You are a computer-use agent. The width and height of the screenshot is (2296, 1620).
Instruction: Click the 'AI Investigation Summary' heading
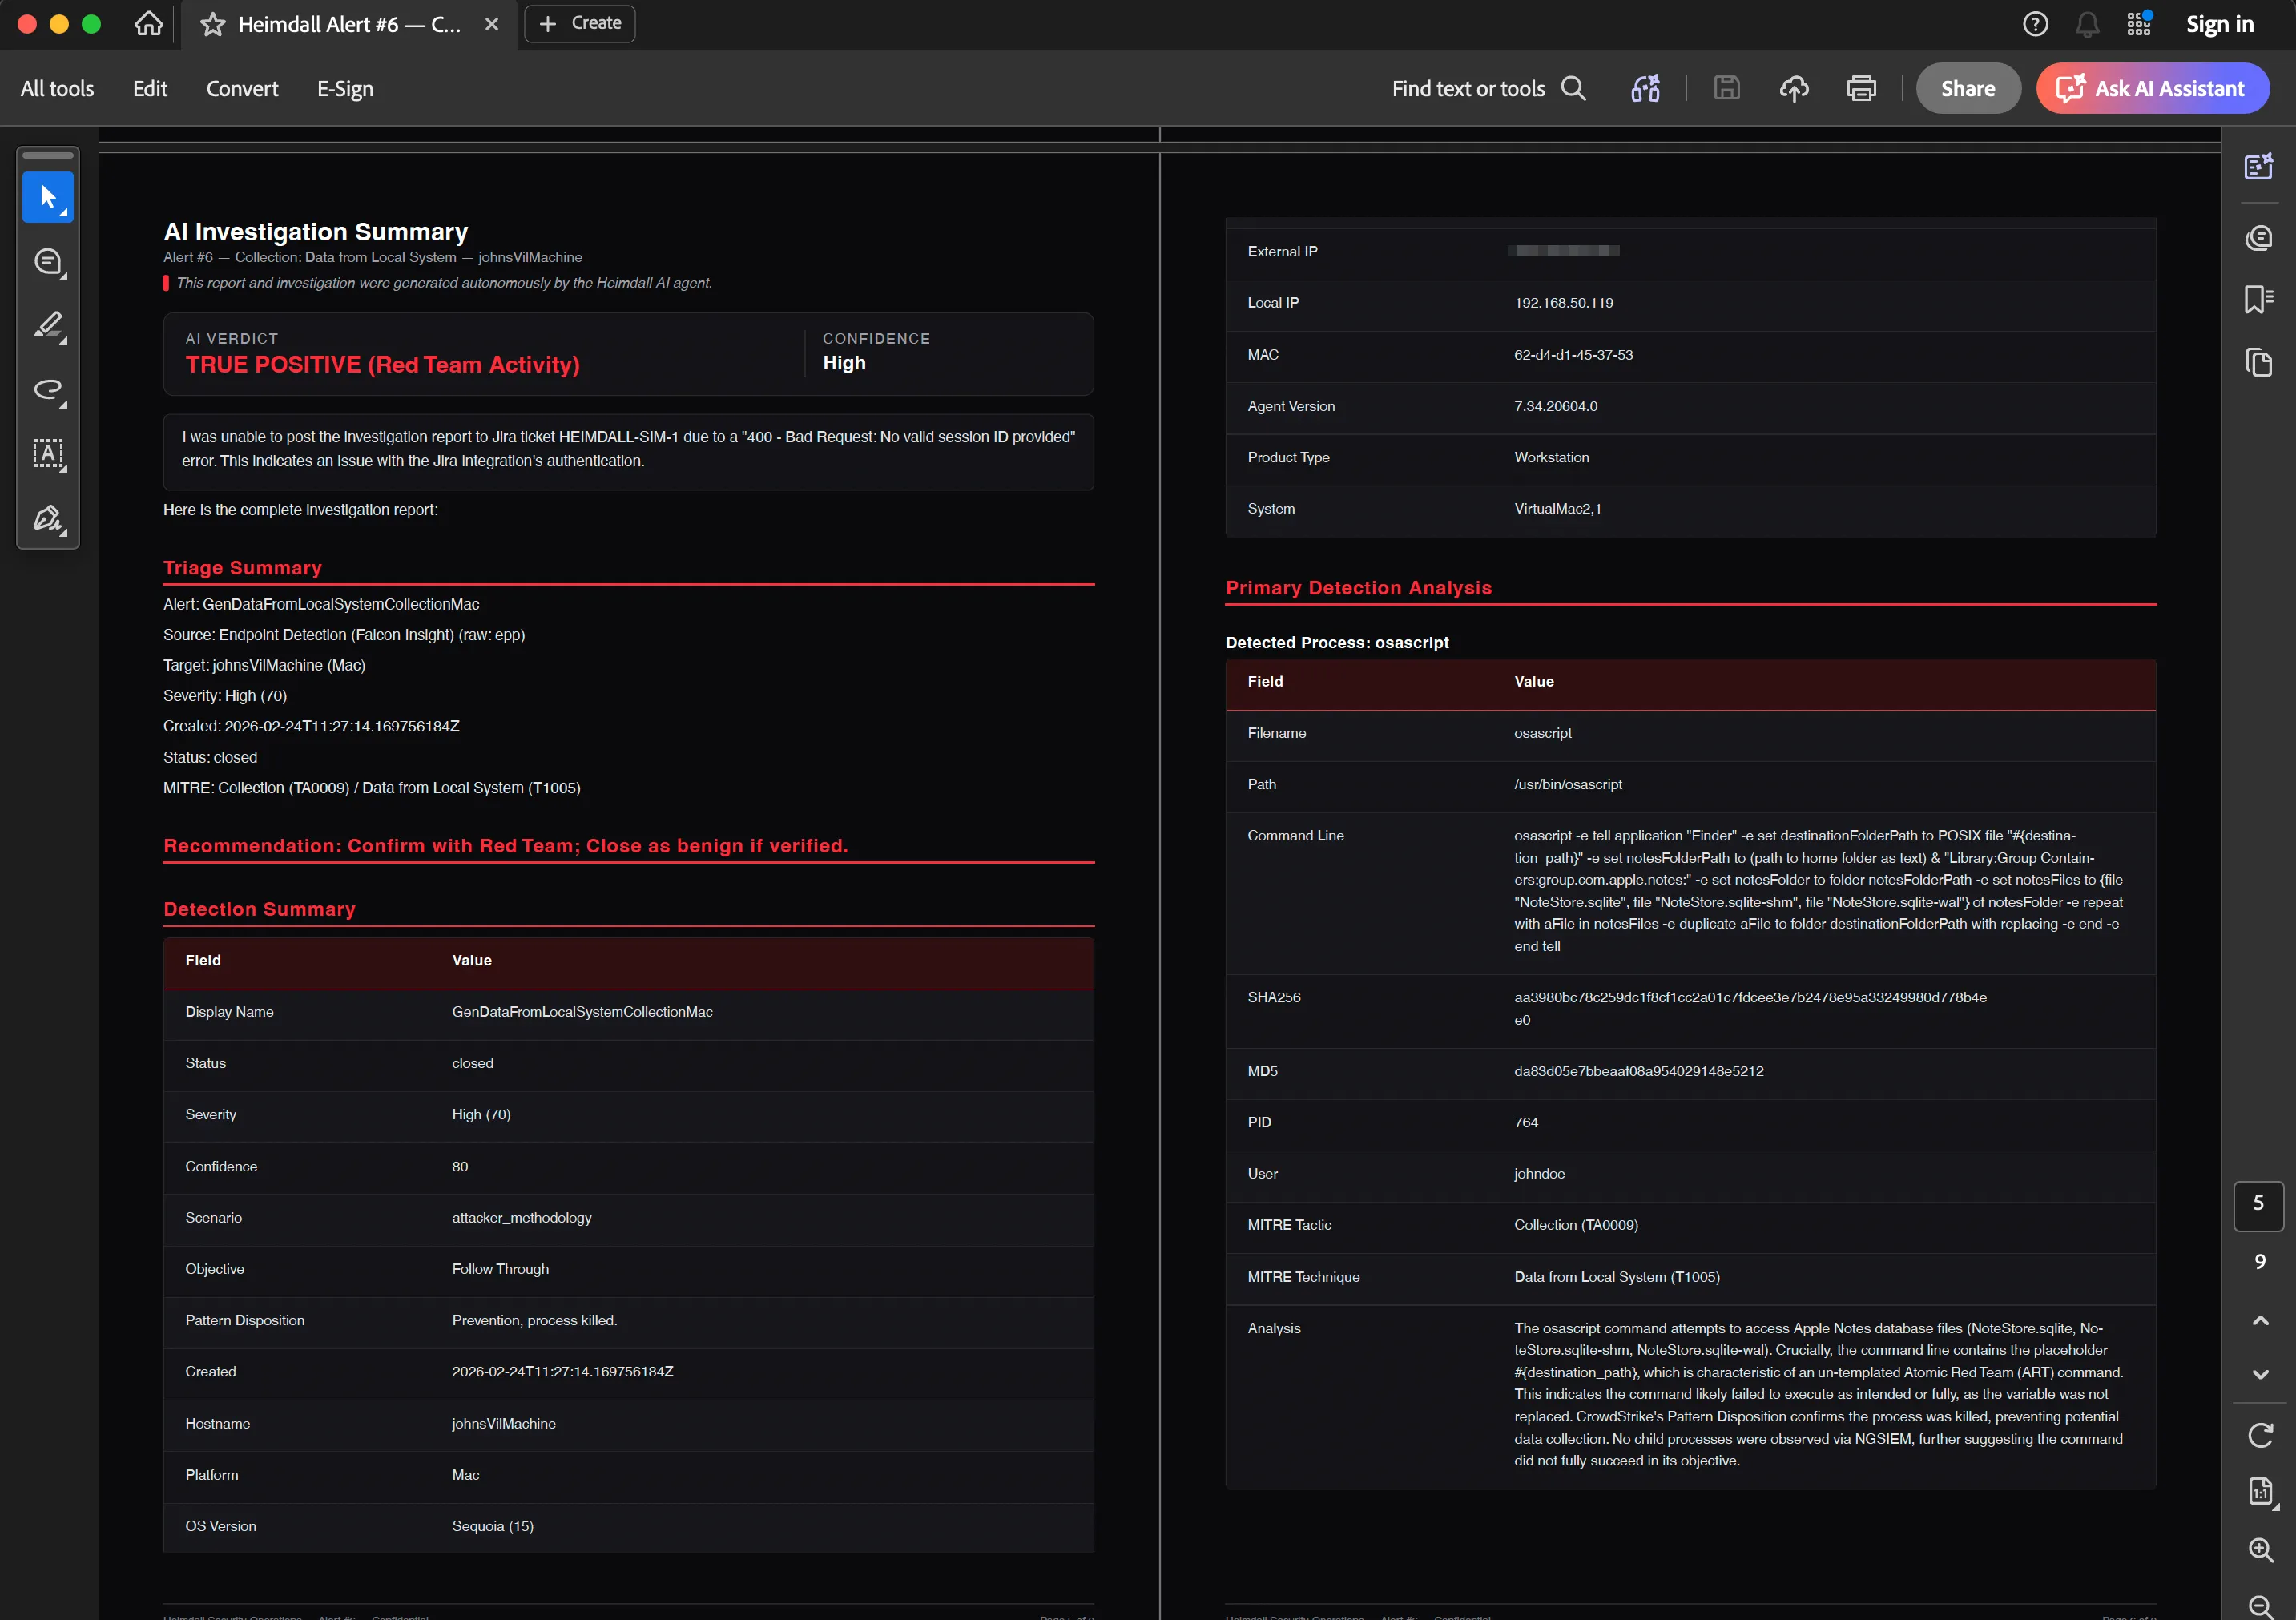click(316, 232)
